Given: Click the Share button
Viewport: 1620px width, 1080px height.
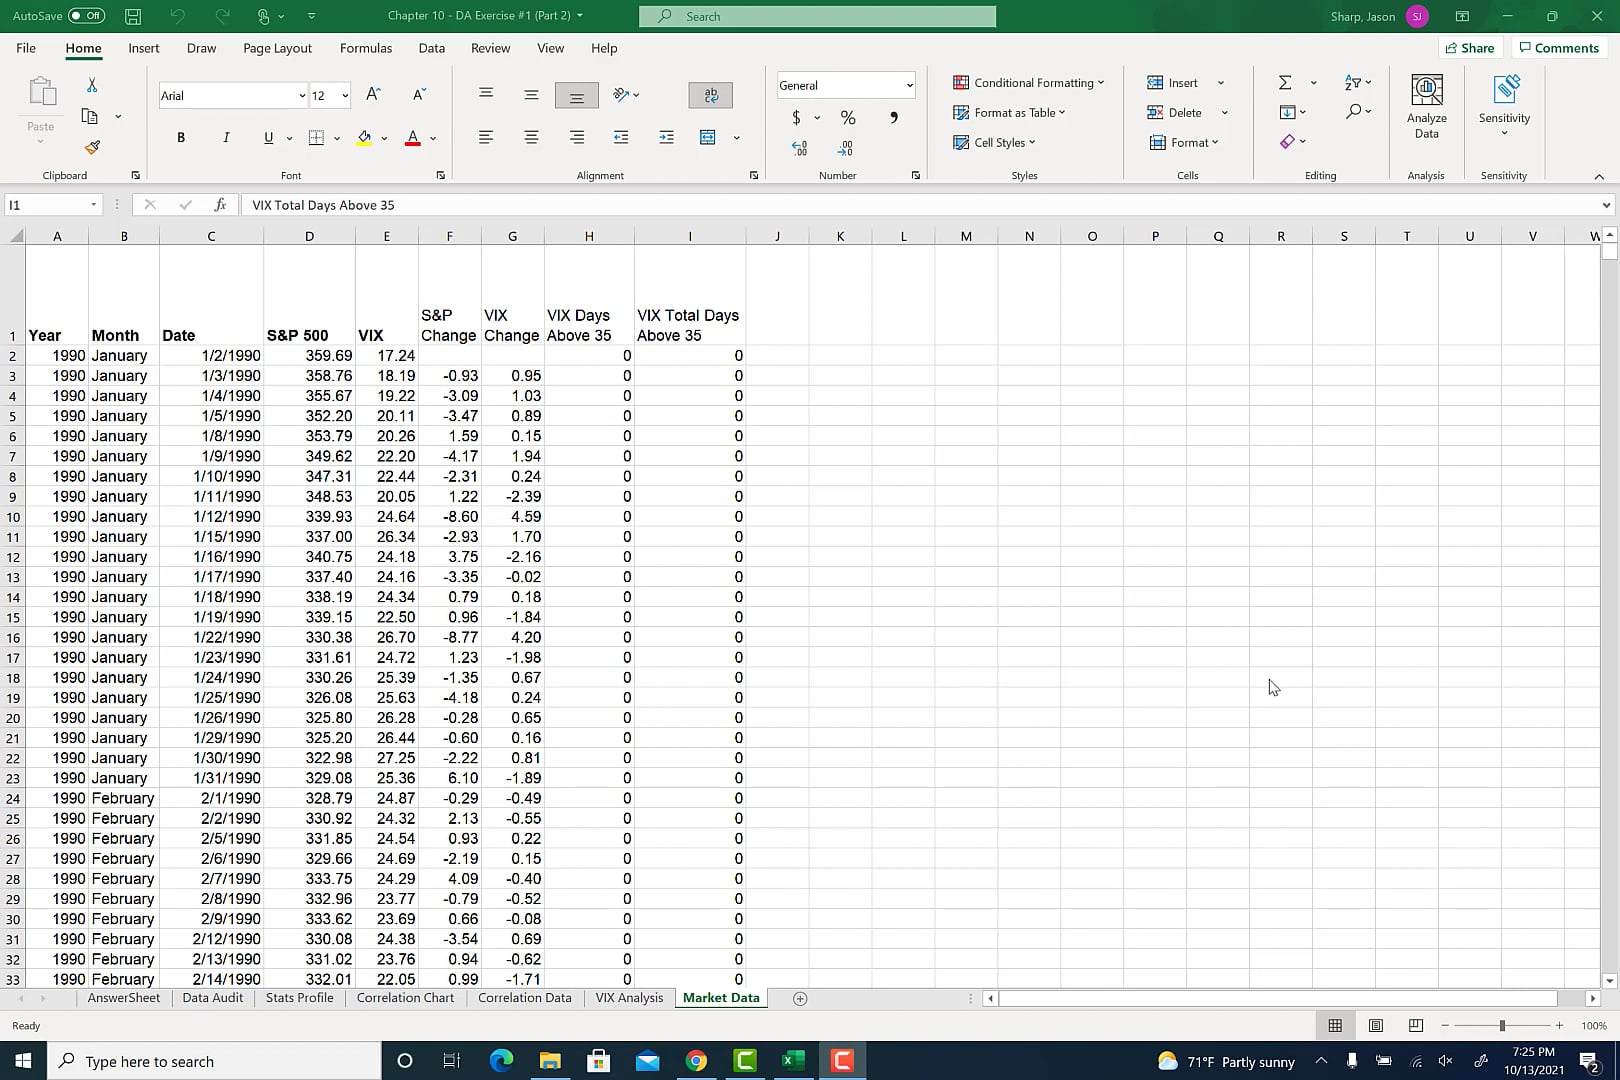Looking at the screenshot, I should (1469, 48).
